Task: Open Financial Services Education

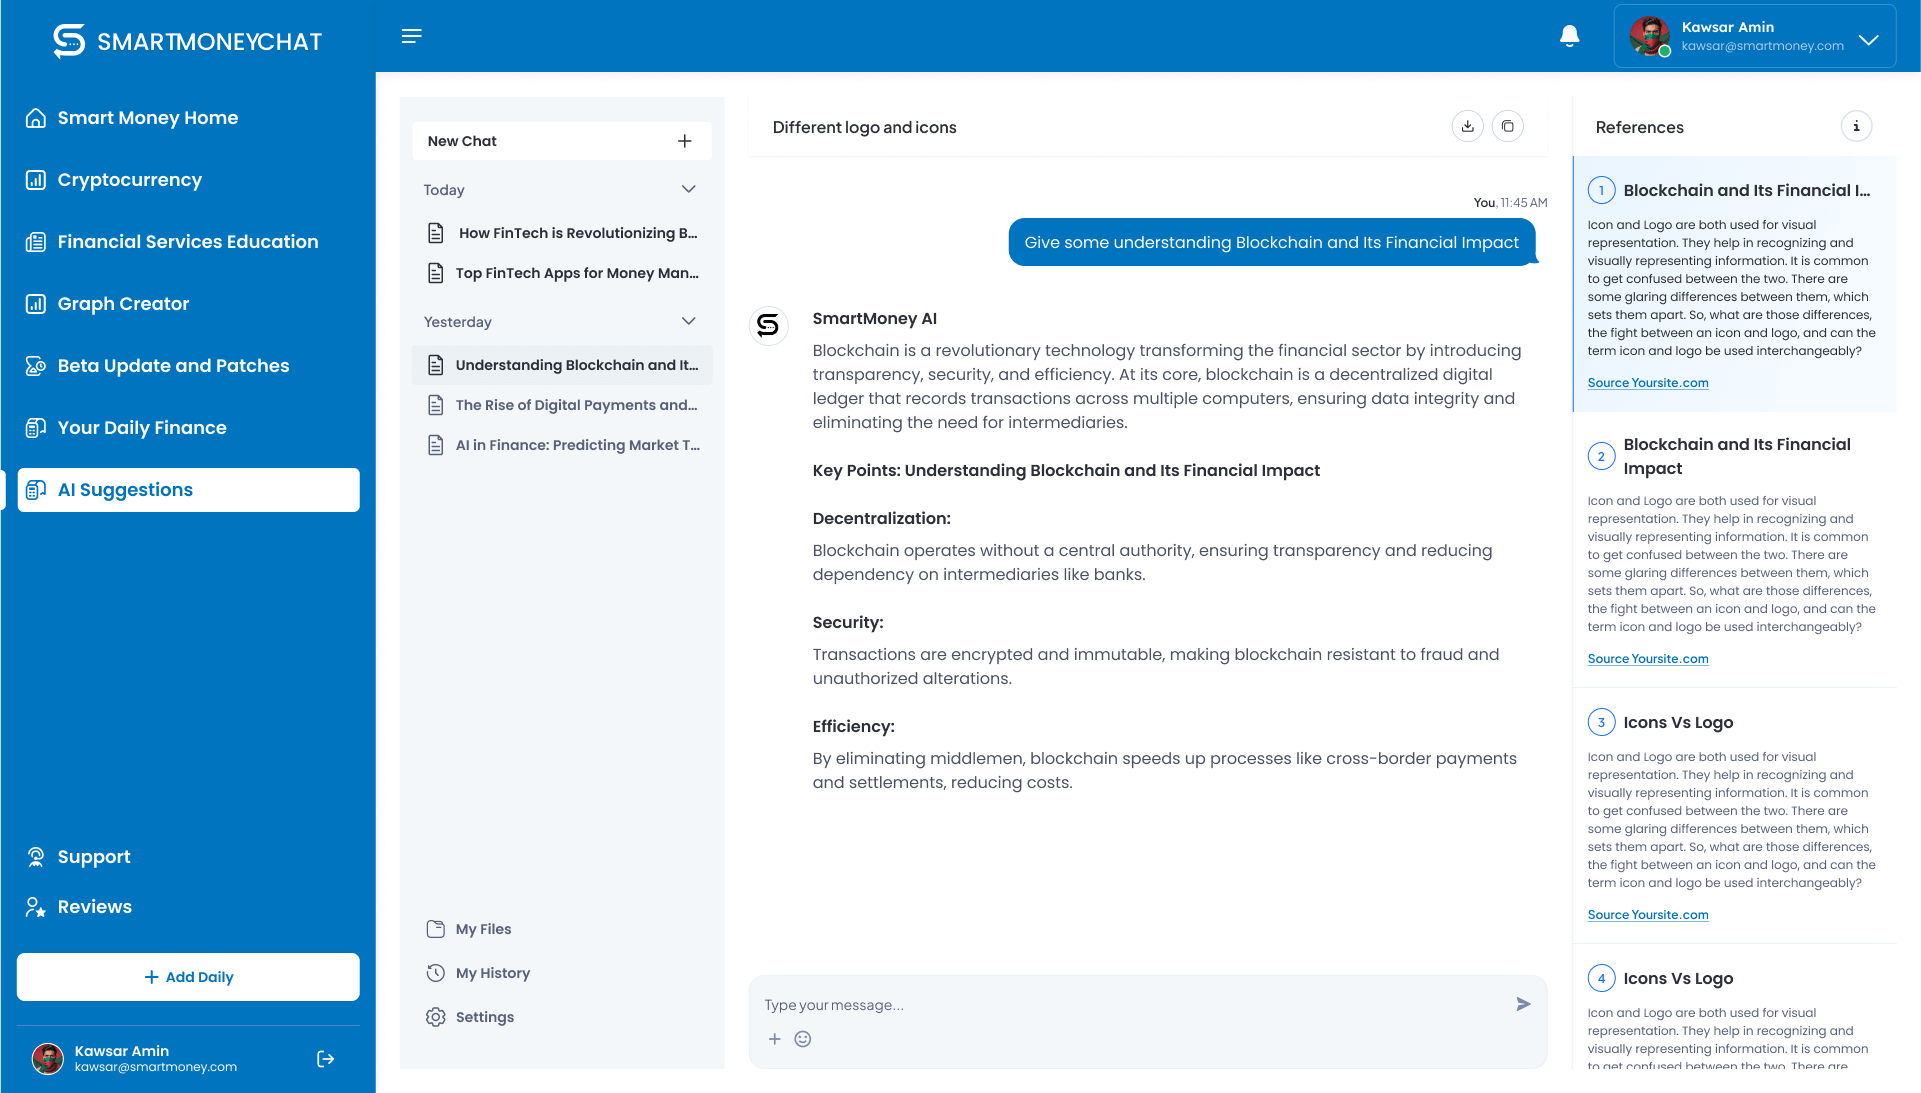Action: click(188, 242)
